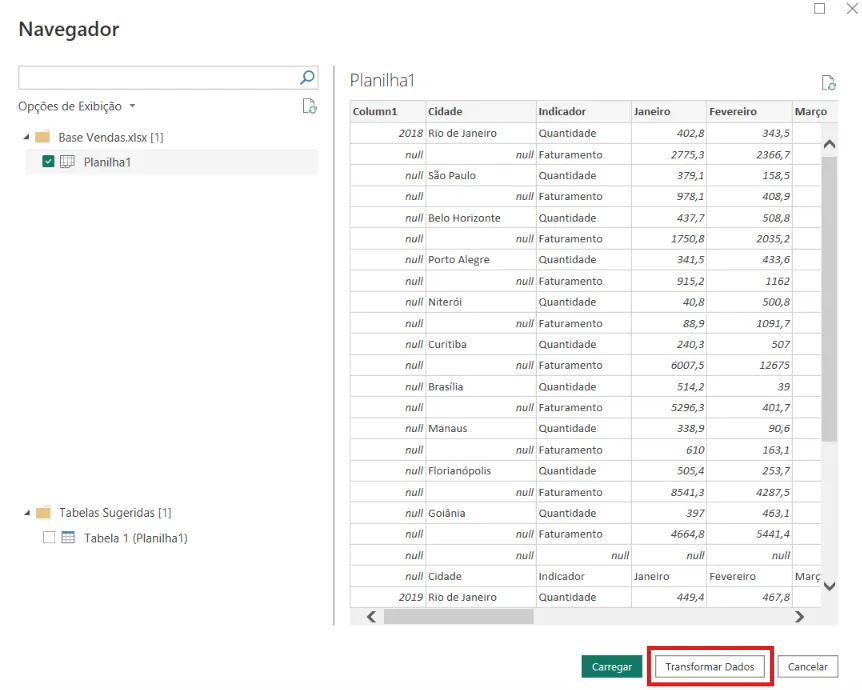Click the search magnifier icon
The width and height of the screenshot is (862, 690).
coord(307,78)
